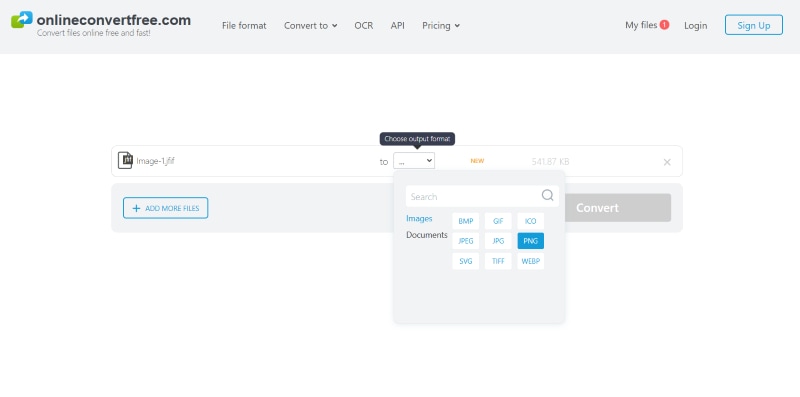Click the search magnifier icon in format popup

(547, 195)
